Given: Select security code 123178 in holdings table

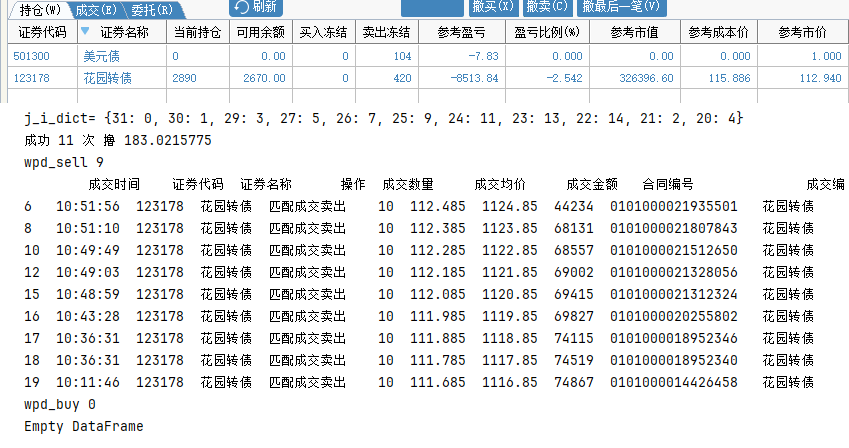Looking at the screenshot, I should pos(31,78).
